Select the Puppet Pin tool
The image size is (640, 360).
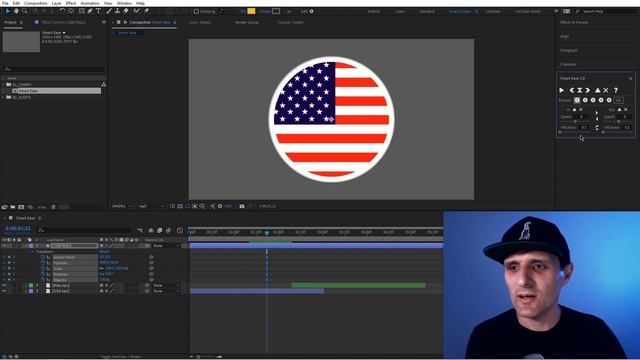[146, 11]
